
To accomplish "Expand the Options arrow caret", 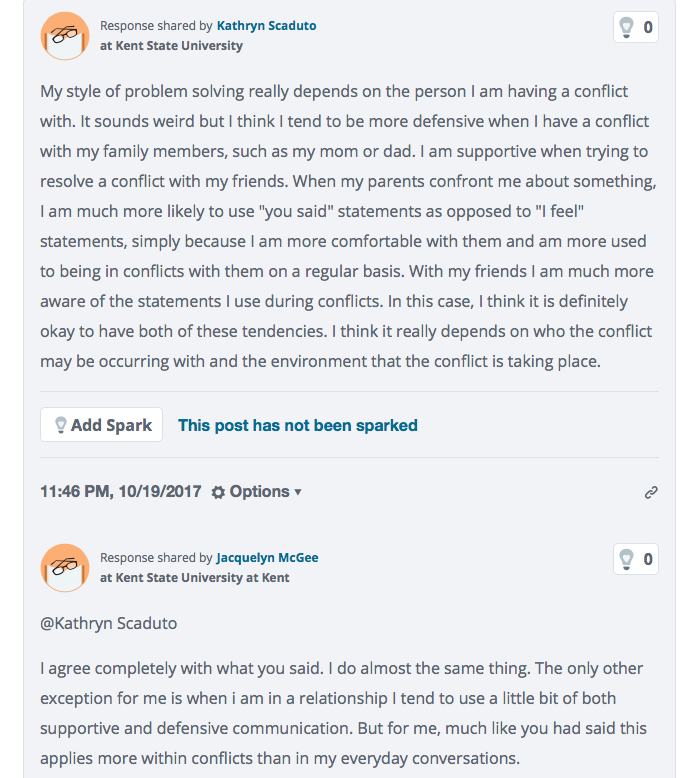I will click(x=298, y=492).
